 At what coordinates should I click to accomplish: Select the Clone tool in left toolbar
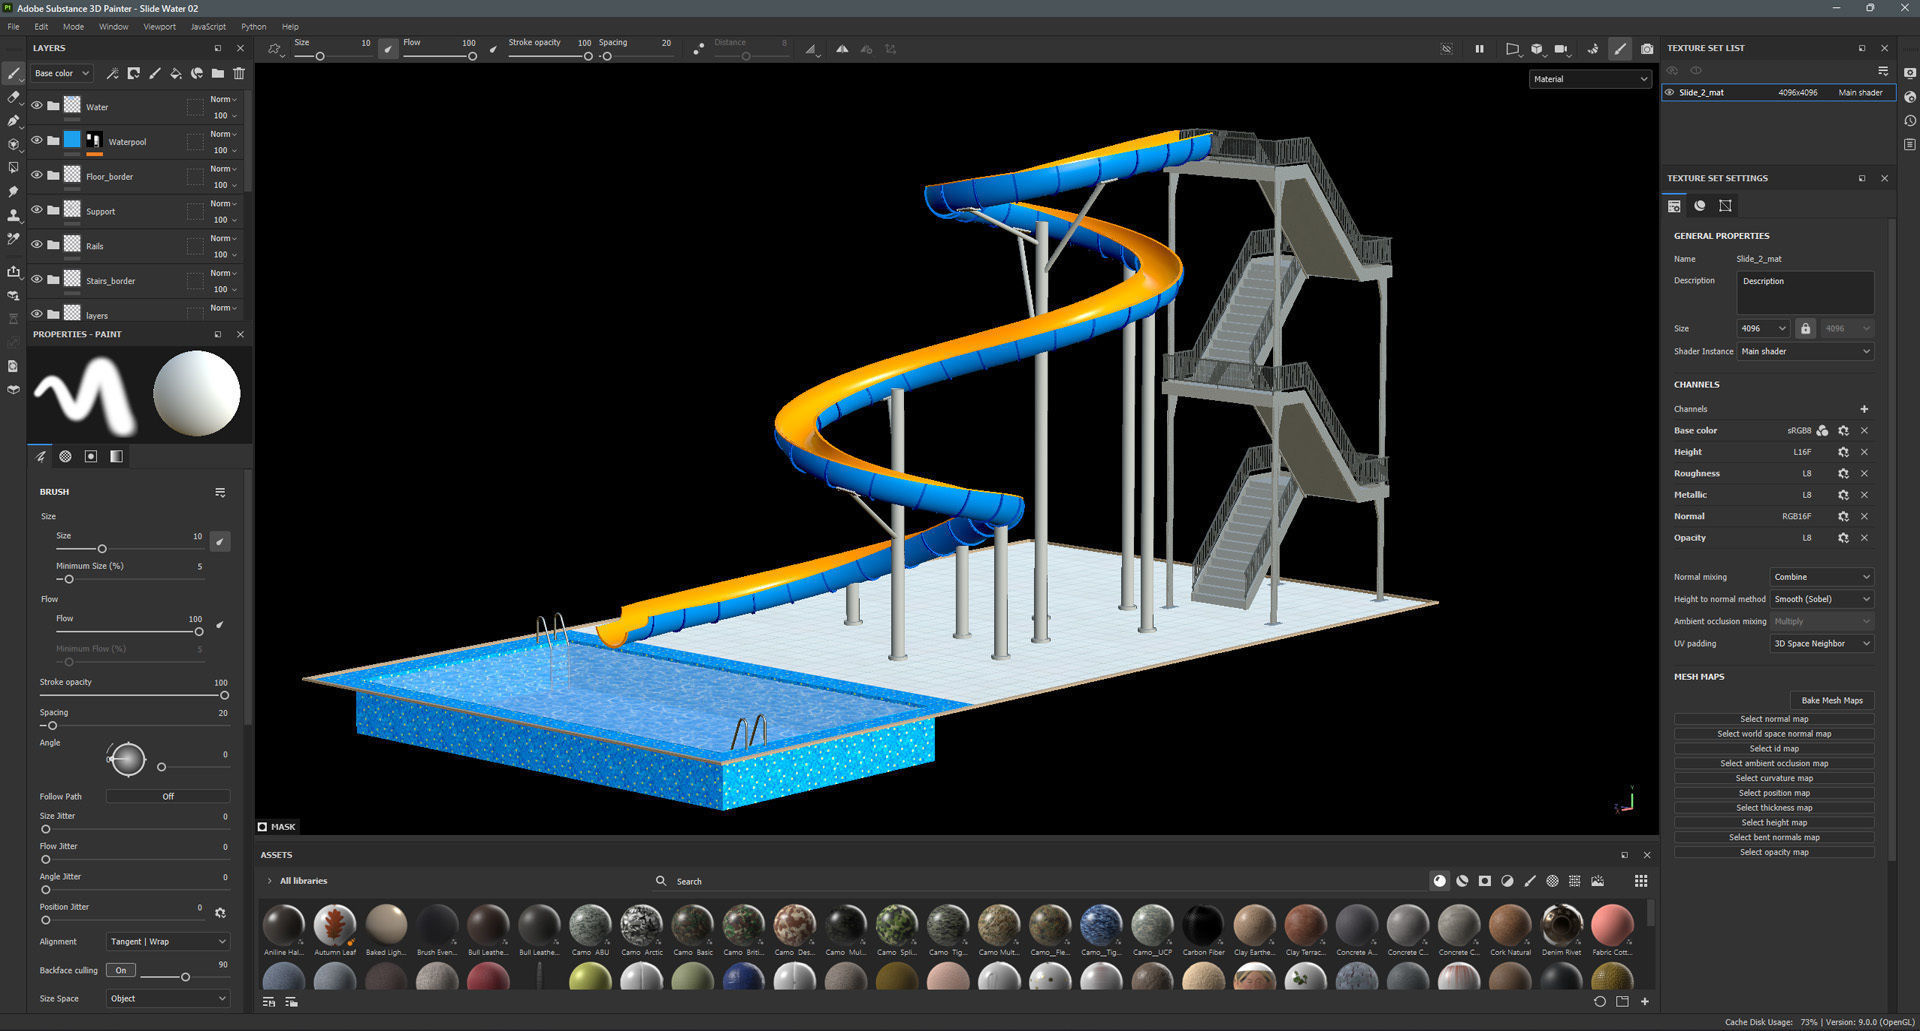point(13,216)
